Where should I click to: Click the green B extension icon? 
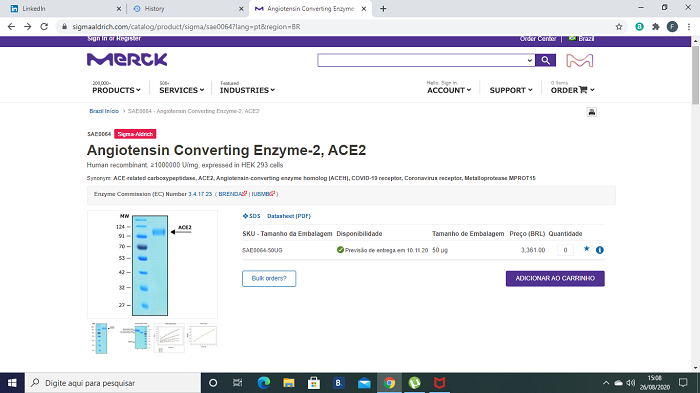(639, 27)
